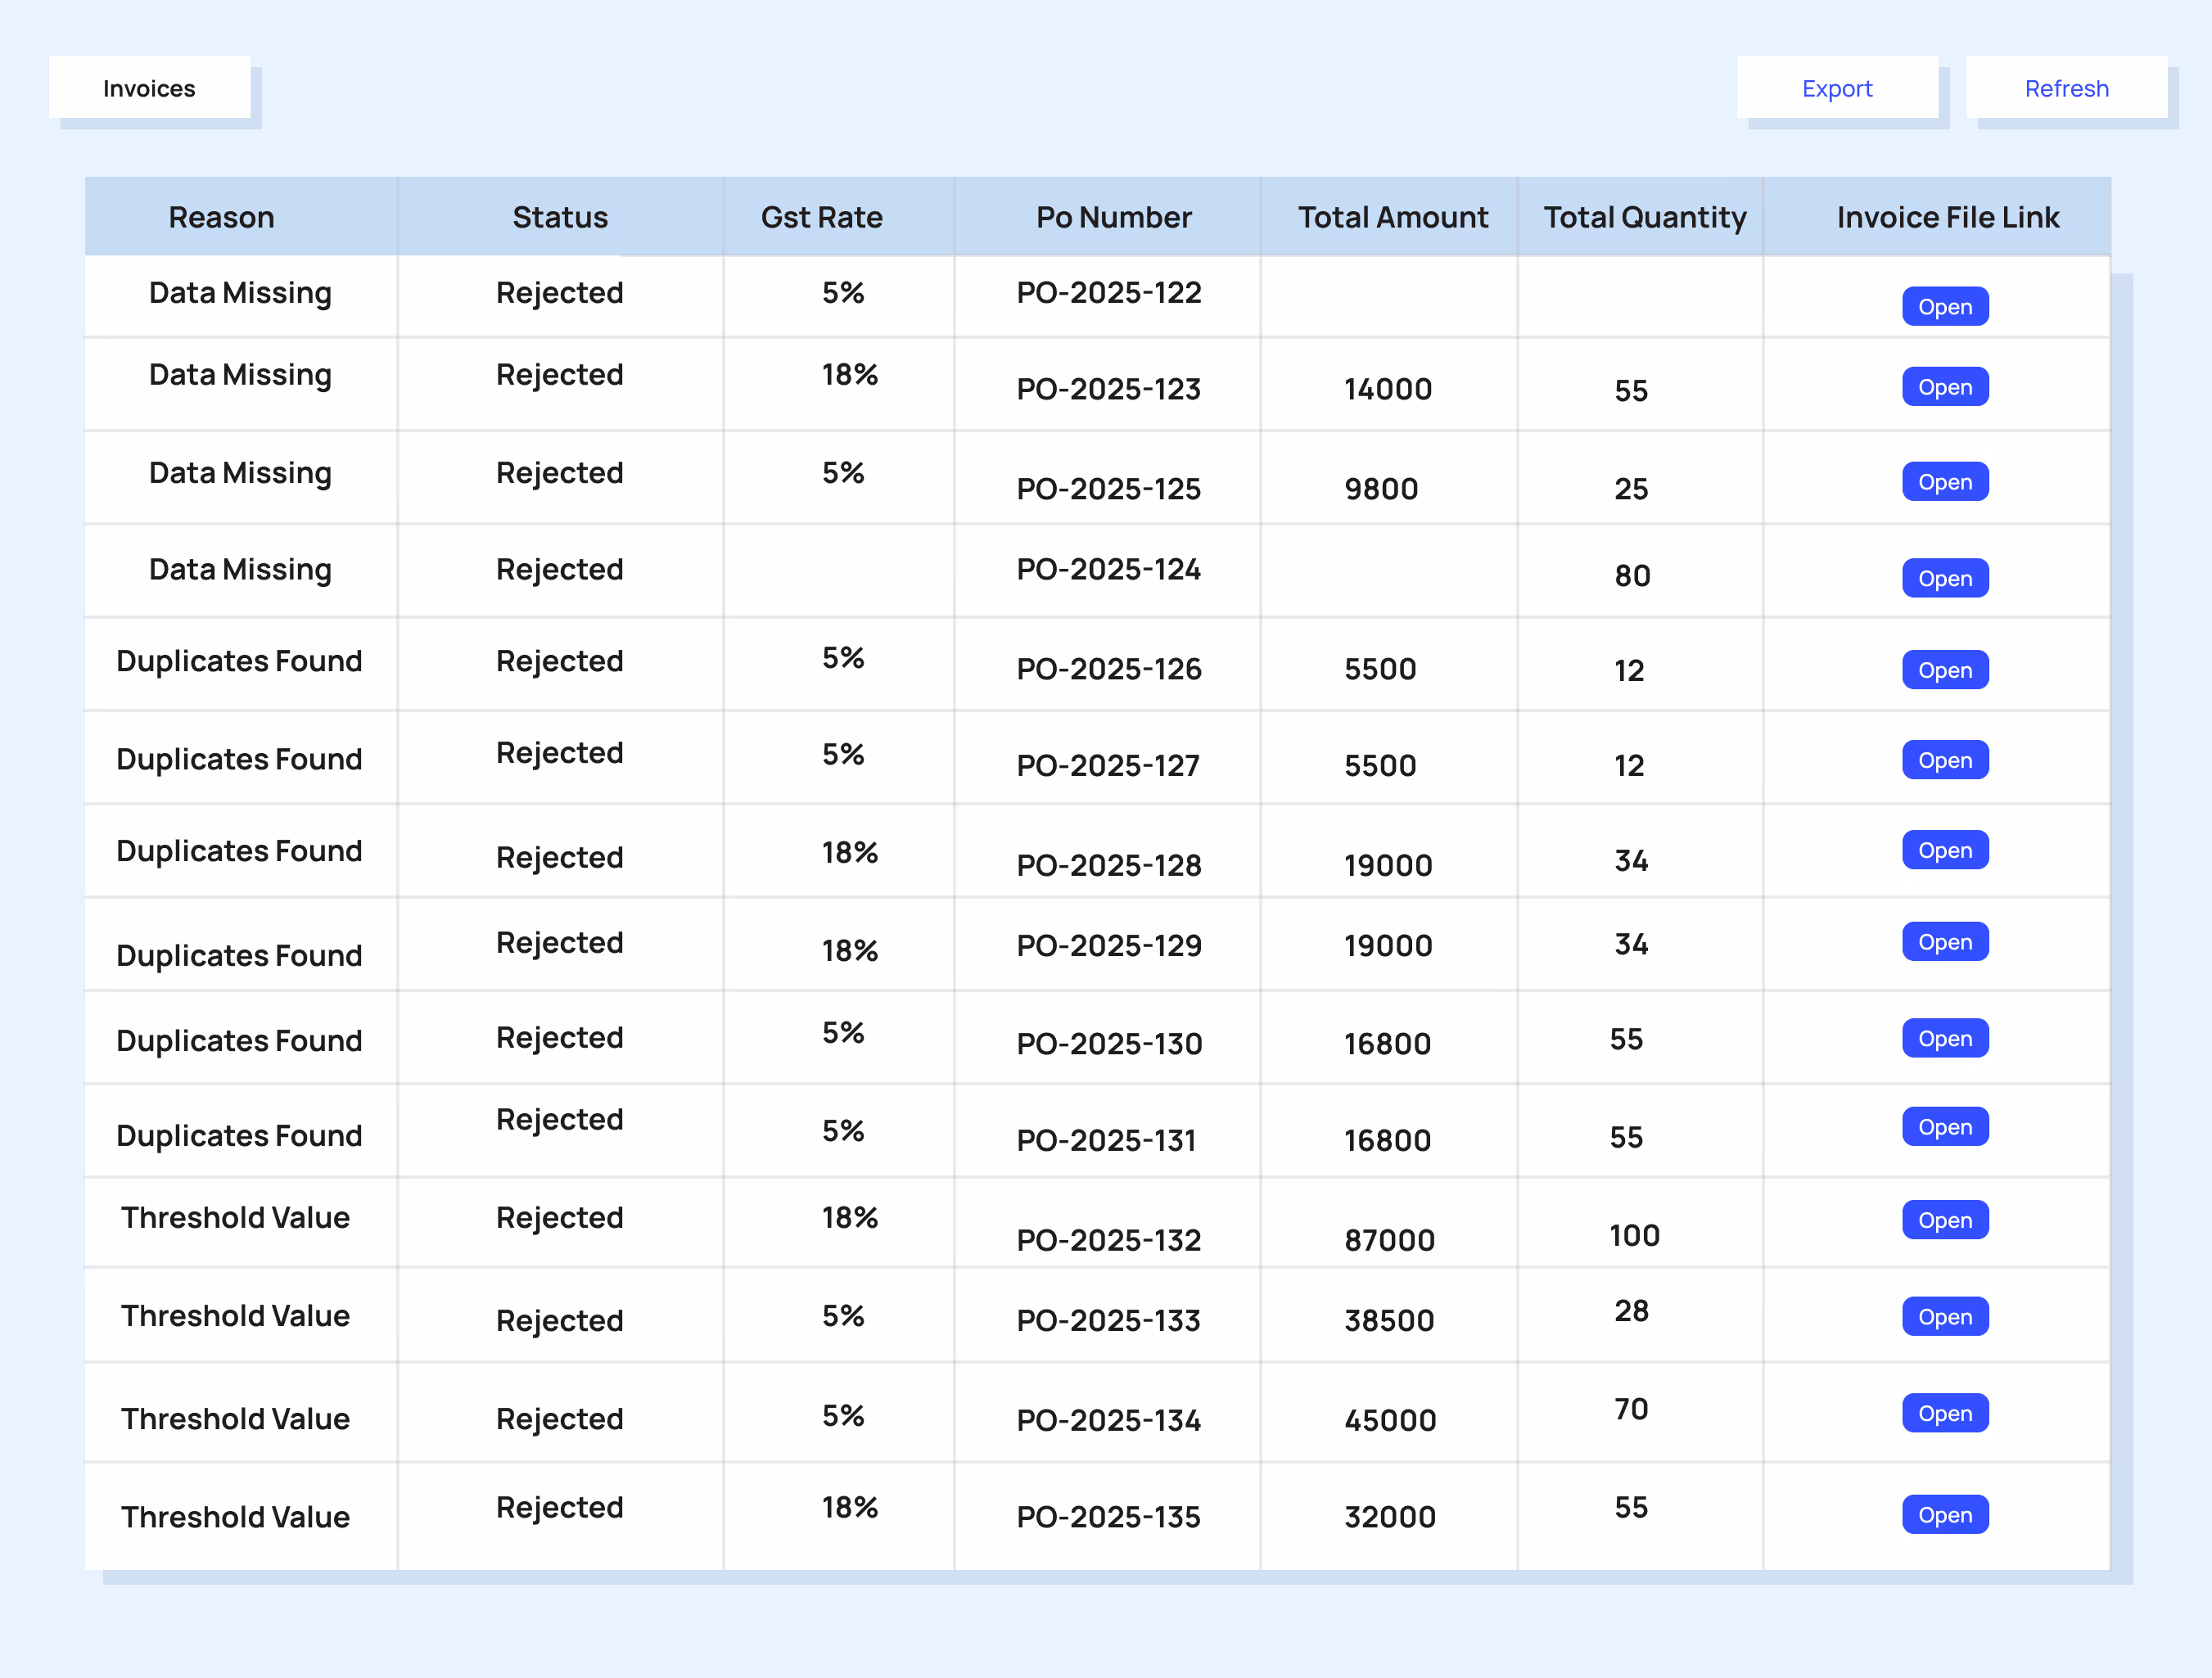Viewport: 2212px width, 1678px height.
Task: Open invoice file for PO-2025-126
Action: click(x=1944, y=670)
